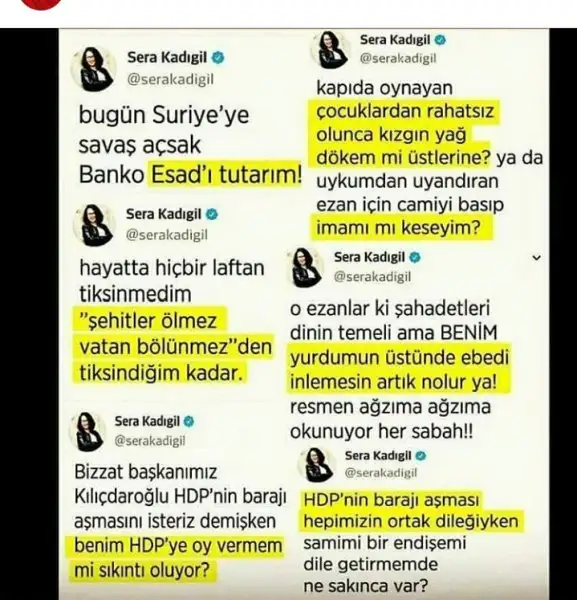Open @serakadigil handle above Suriye tweet
Image resolution: width=577 pixels, height=600 pixels.
click(x=170, y=80)
